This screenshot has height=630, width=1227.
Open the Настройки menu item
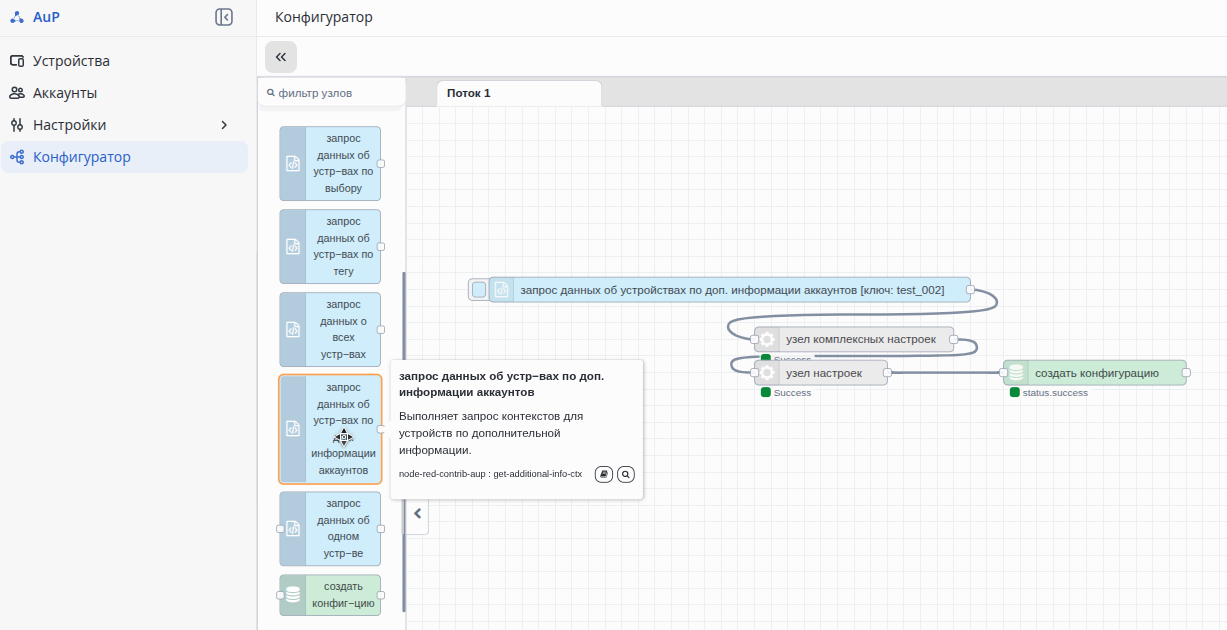124,125
